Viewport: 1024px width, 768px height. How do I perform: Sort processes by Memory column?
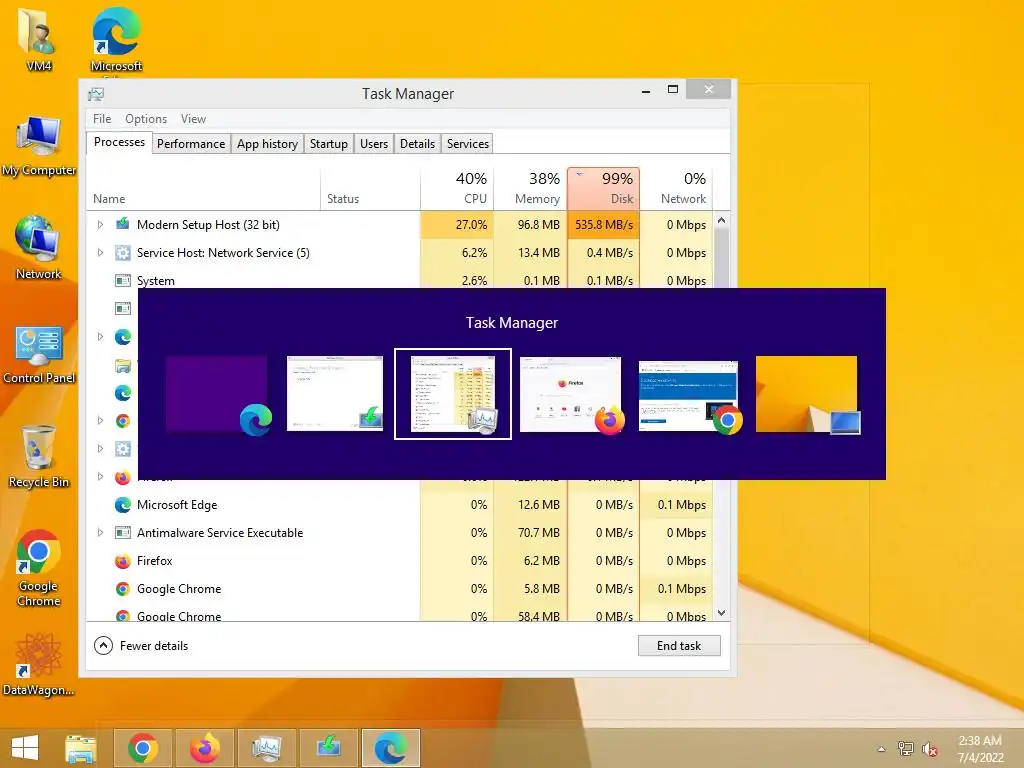[530, 189]
